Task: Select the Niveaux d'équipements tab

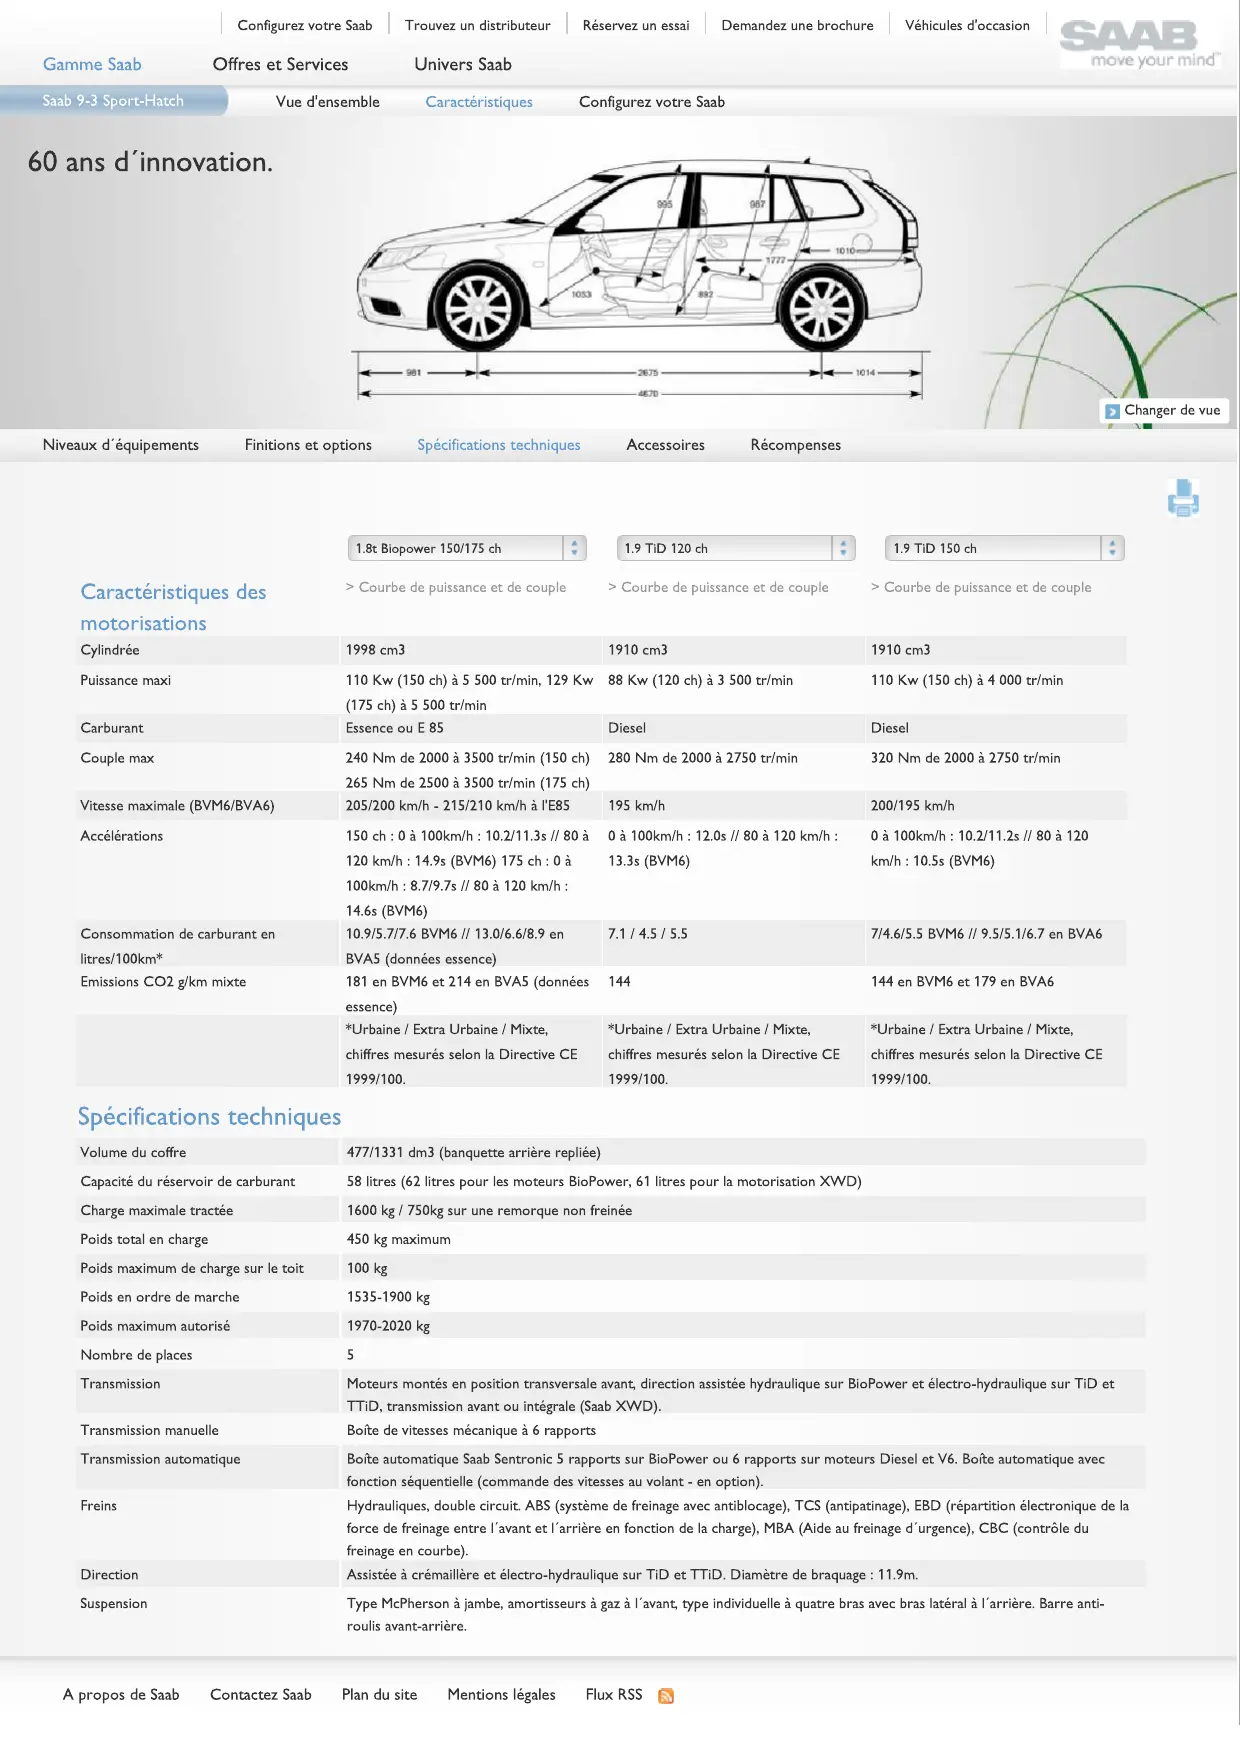Action: (x=121, y=445)
